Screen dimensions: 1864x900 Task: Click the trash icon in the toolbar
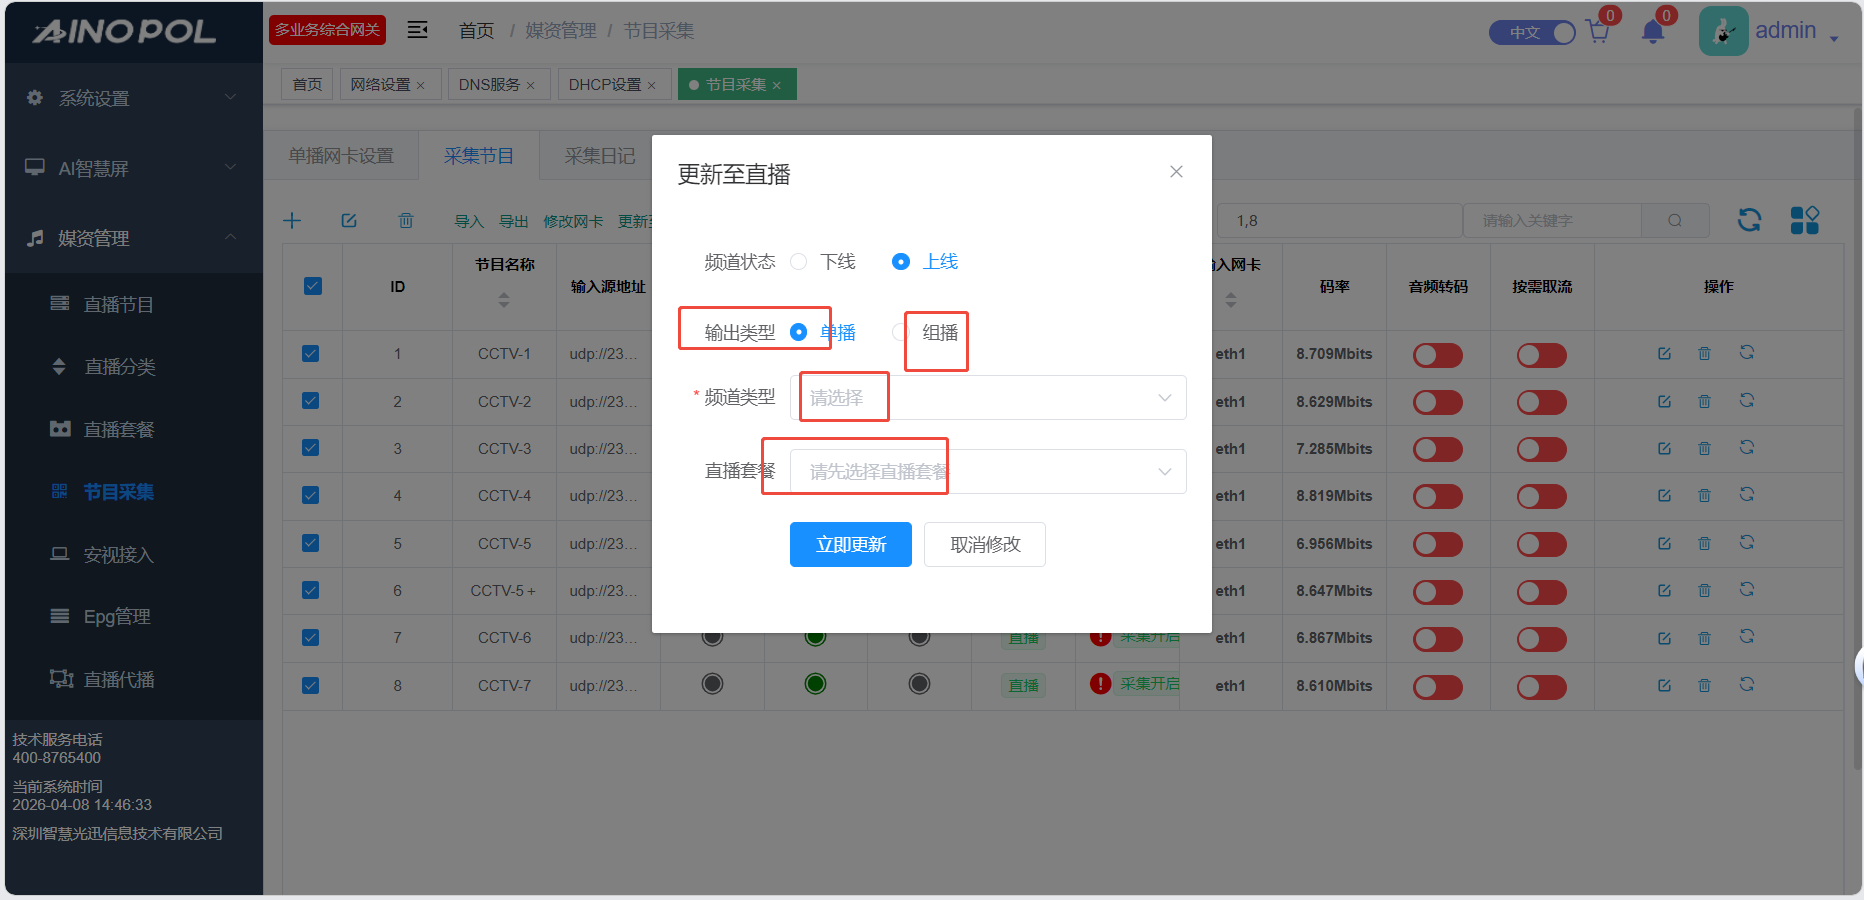(406, 221)
